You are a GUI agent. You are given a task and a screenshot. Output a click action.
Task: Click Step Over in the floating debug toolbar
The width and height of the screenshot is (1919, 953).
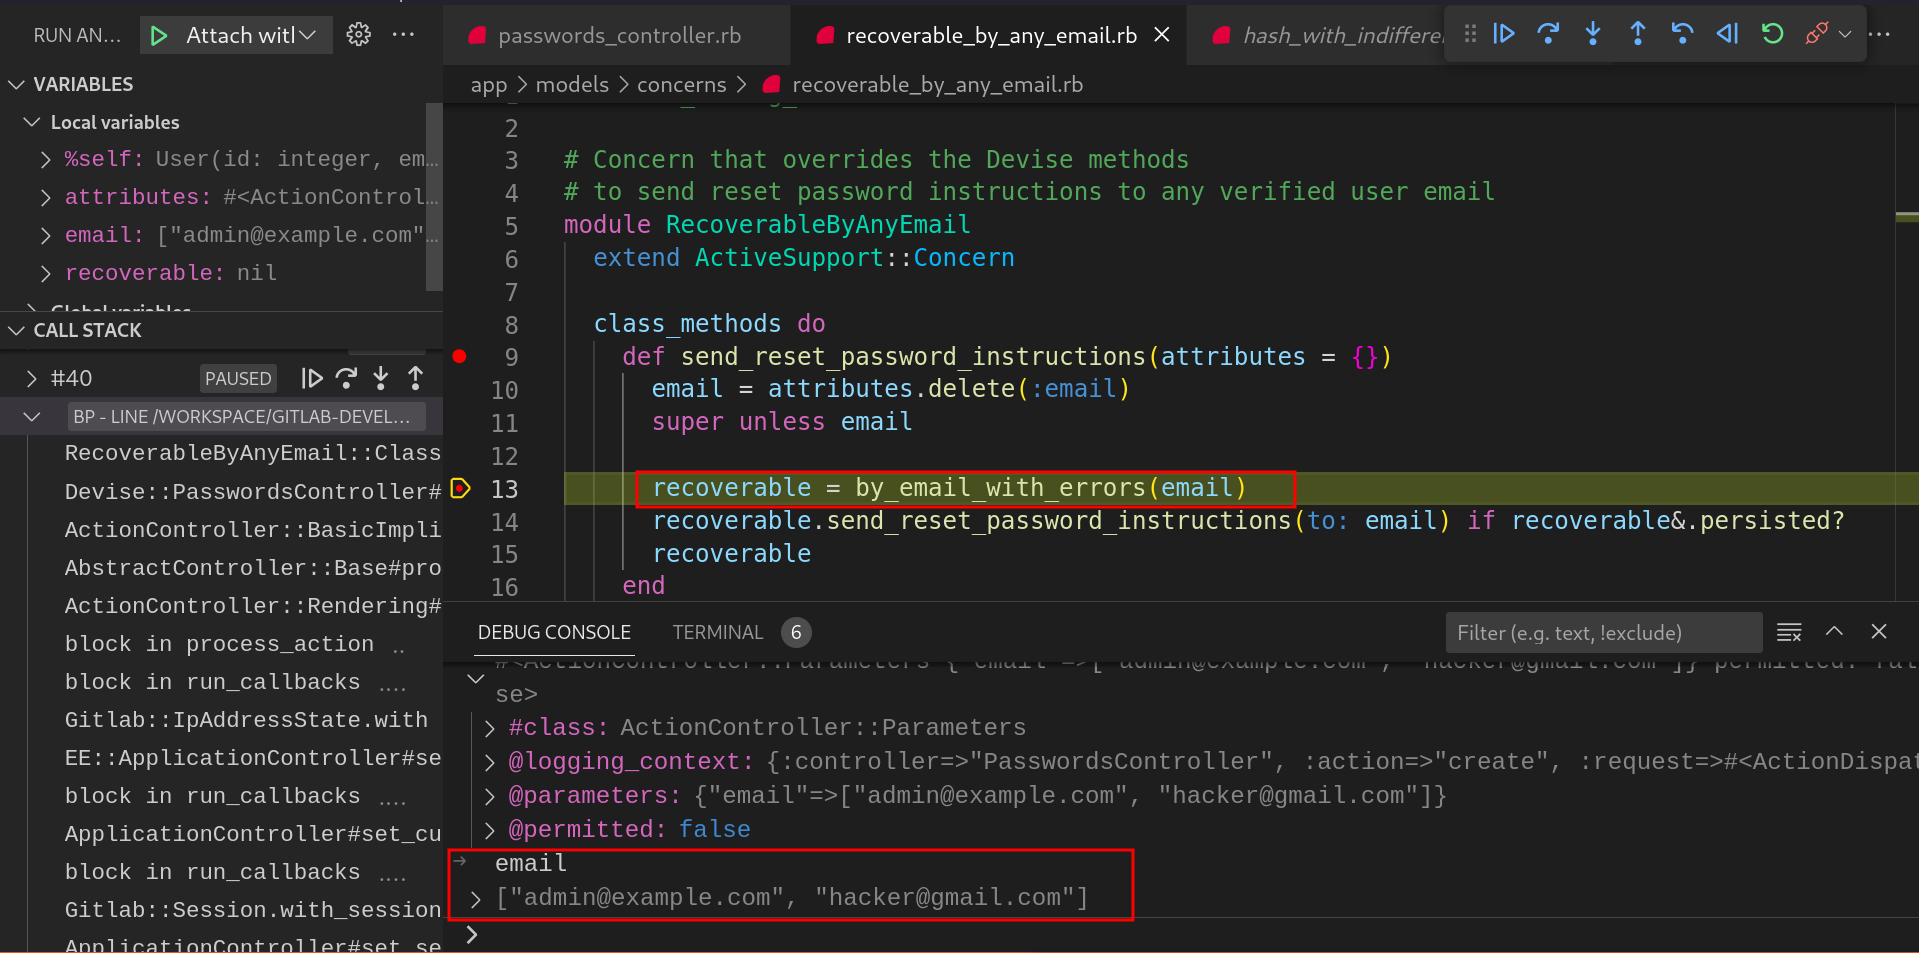1548,34
